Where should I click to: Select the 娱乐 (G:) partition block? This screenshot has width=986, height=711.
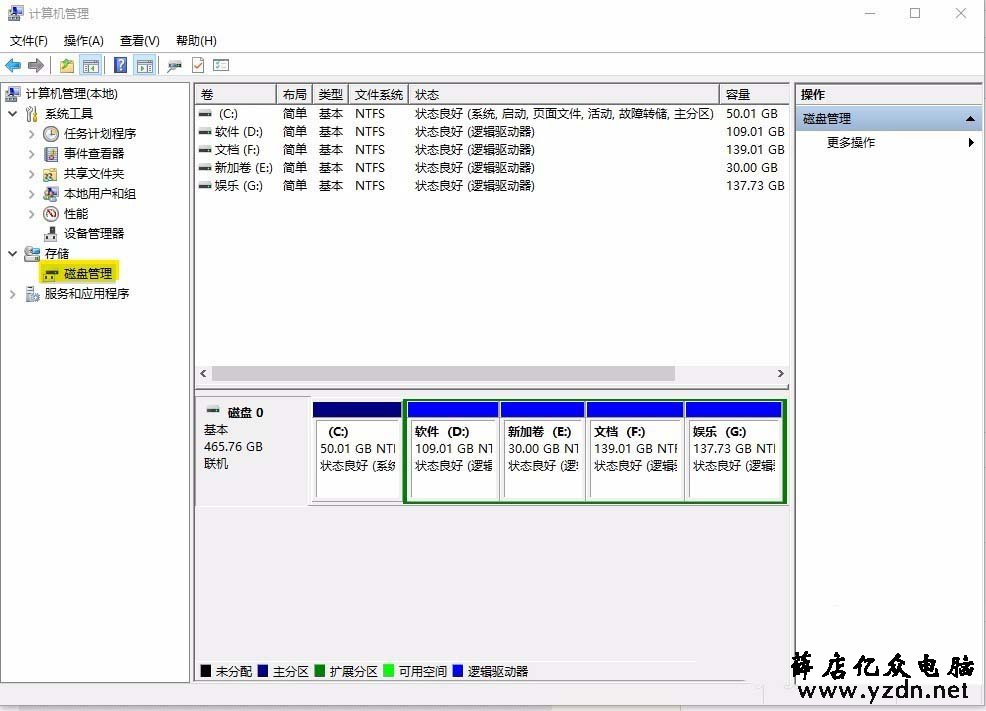pyautogui.click(x=734, y=451)
